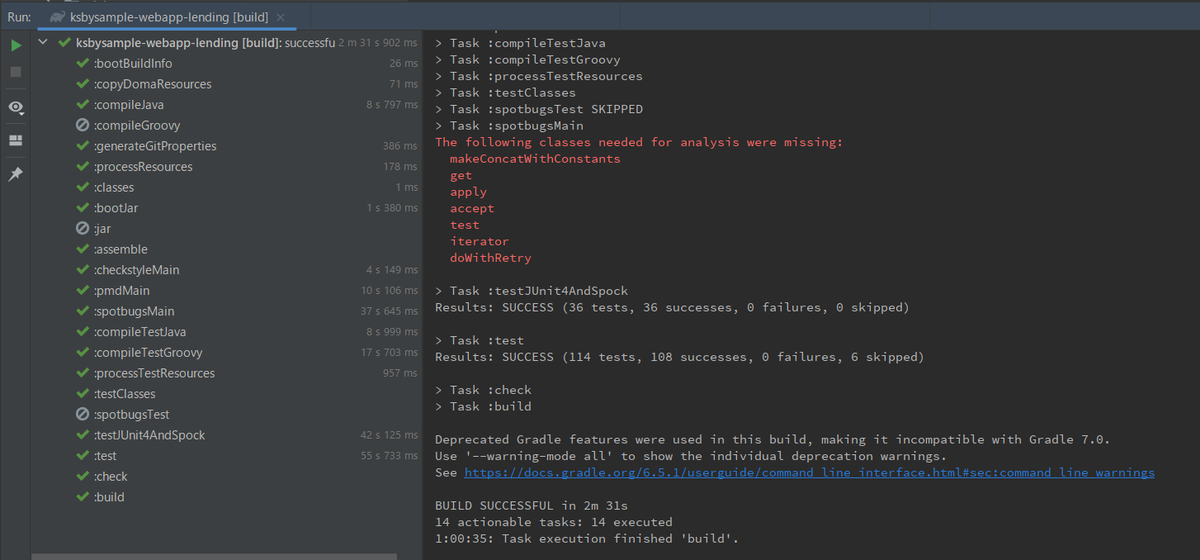Image resolution: width=1200 pixels, height=560 pixels.
Task: Click the '114 tests, 108 successes' results line
Action: 679,356
